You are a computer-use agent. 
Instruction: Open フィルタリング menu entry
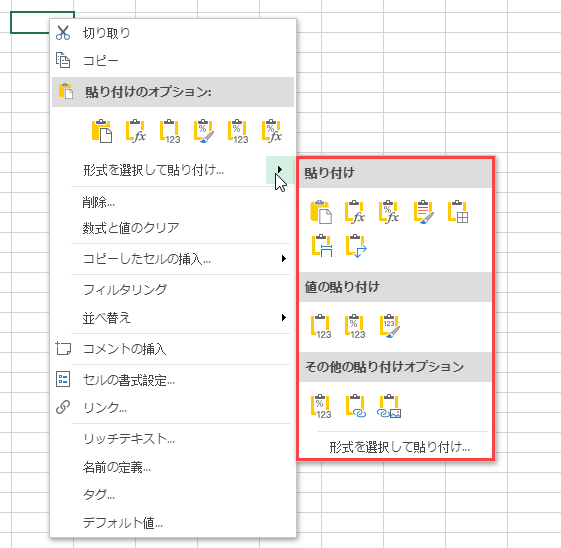point(125,289)
